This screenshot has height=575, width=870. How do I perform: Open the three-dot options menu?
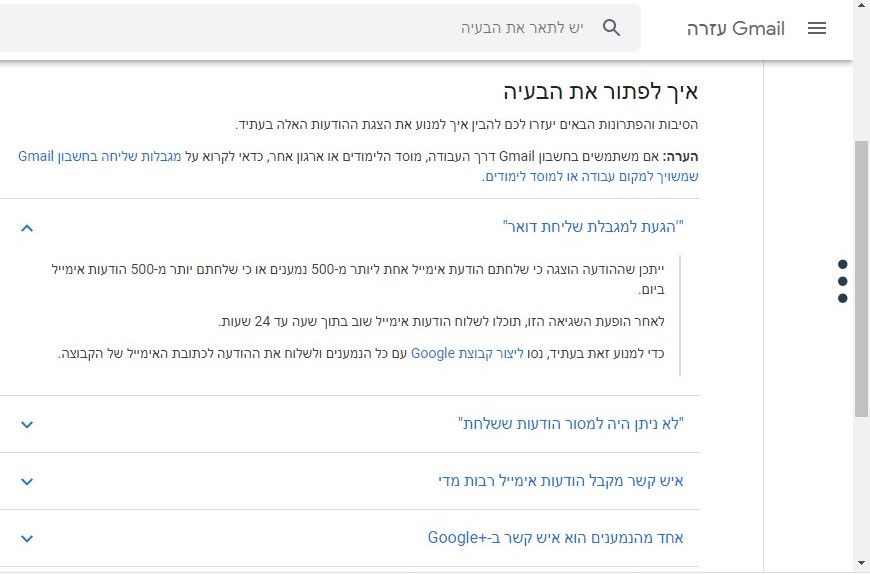pyautogui.click(x=843, y=281)
